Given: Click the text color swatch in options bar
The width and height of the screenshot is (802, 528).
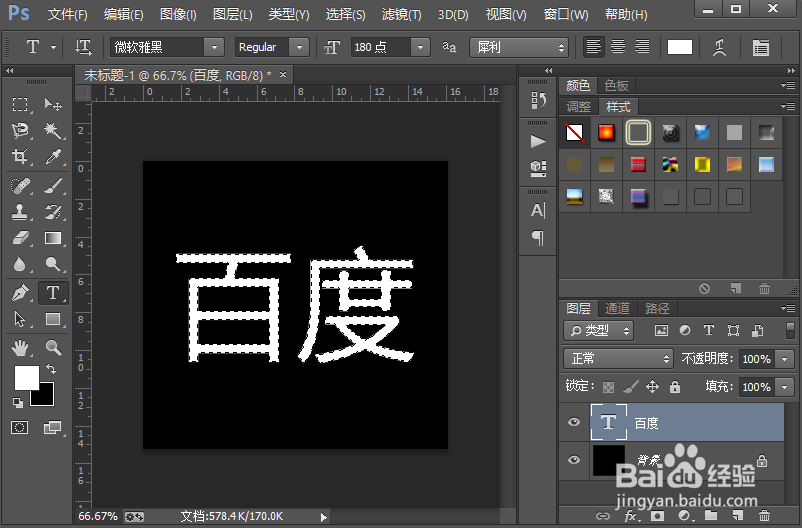Looking at the screenshot, I should (680, 48).
